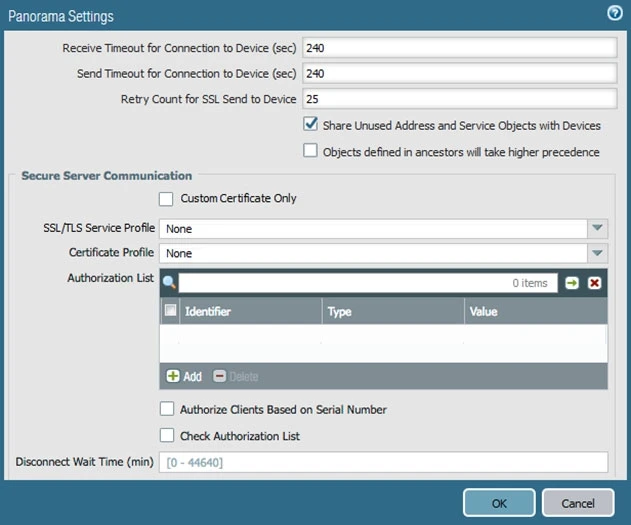Expand the SSL/TLS Service Profile dropdown

tap(598, 228)
